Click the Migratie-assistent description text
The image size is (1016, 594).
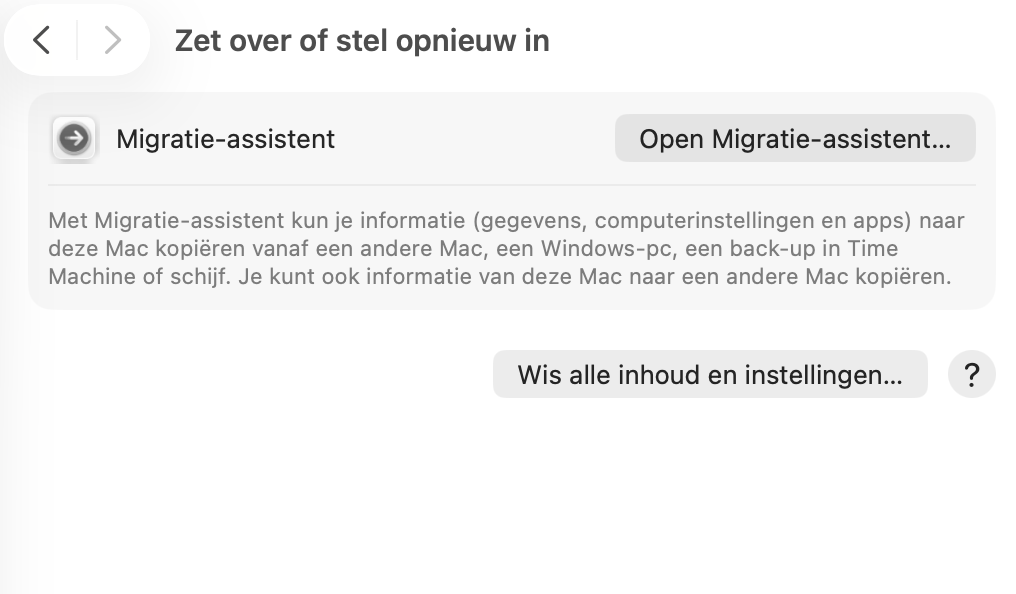pos(507,248)
